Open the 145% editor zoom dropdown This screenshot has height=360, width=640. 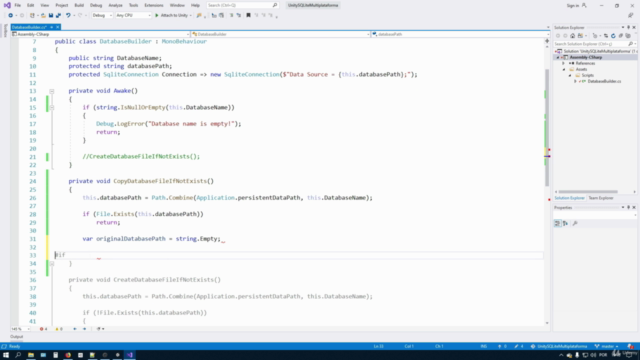tap(20, 329)
